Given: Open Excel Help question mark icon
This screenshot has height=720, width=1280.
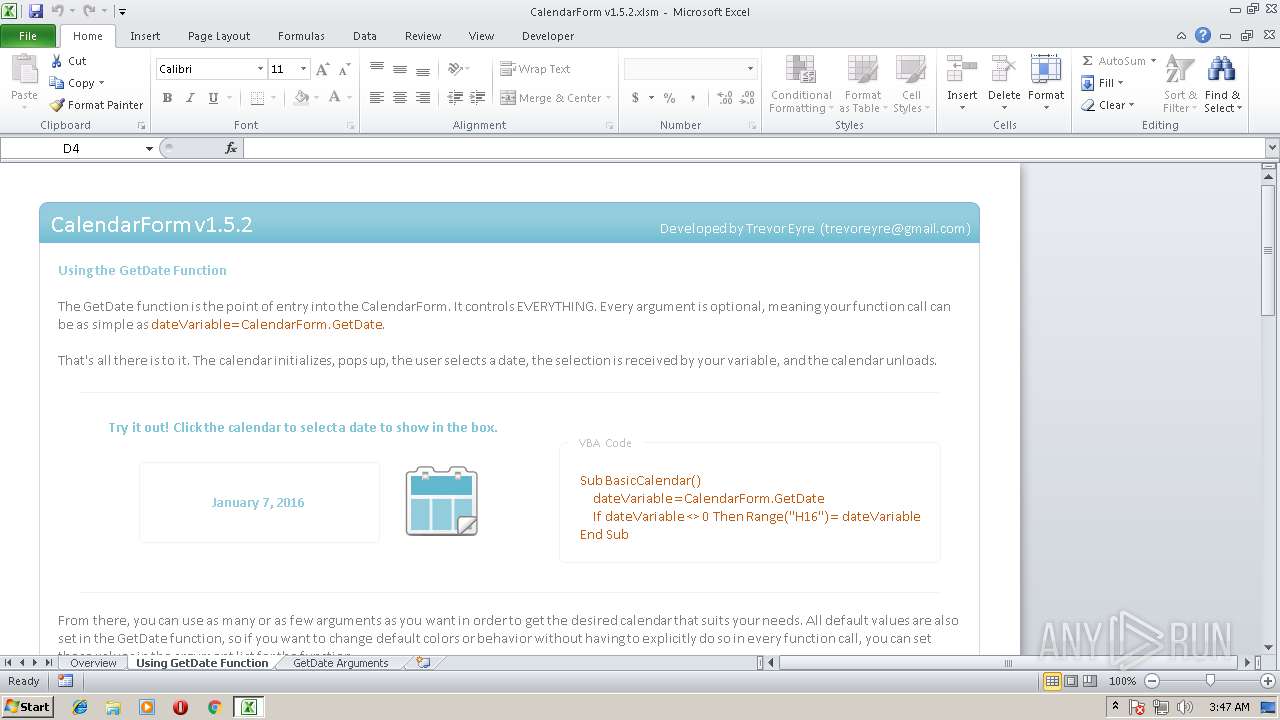Looking at the screenshot, I should point(1204,36).
